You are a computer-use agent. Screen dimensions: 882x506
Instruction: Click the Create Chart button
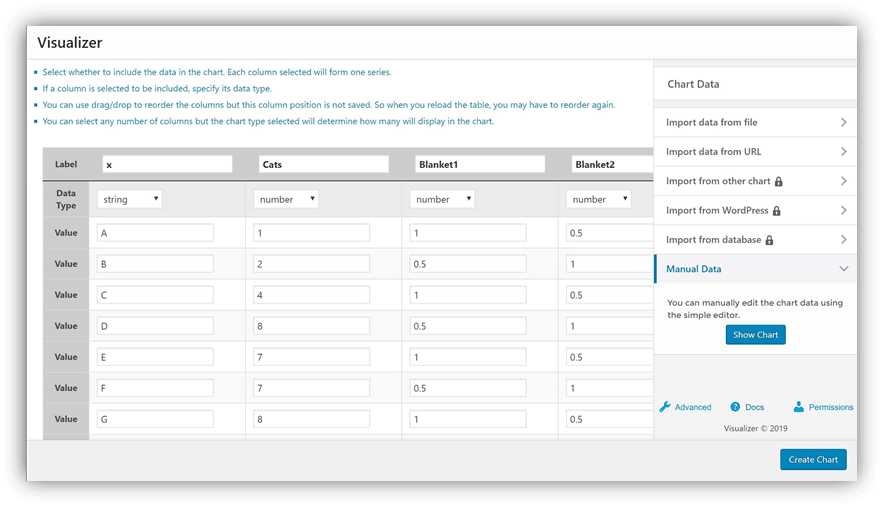point(813,459)
